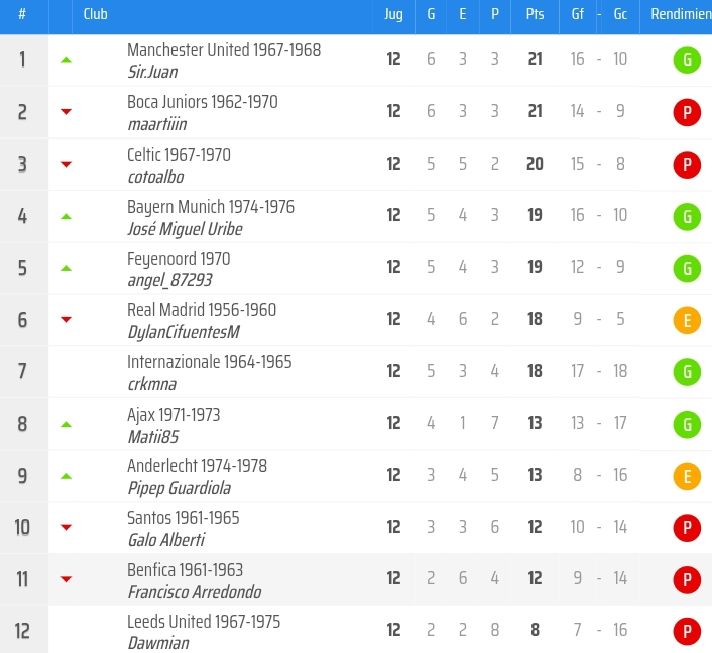Screen dimensions: 712x653
Task: Click the red down arrow beside Celtic
Action: click(x=67, y=164)
